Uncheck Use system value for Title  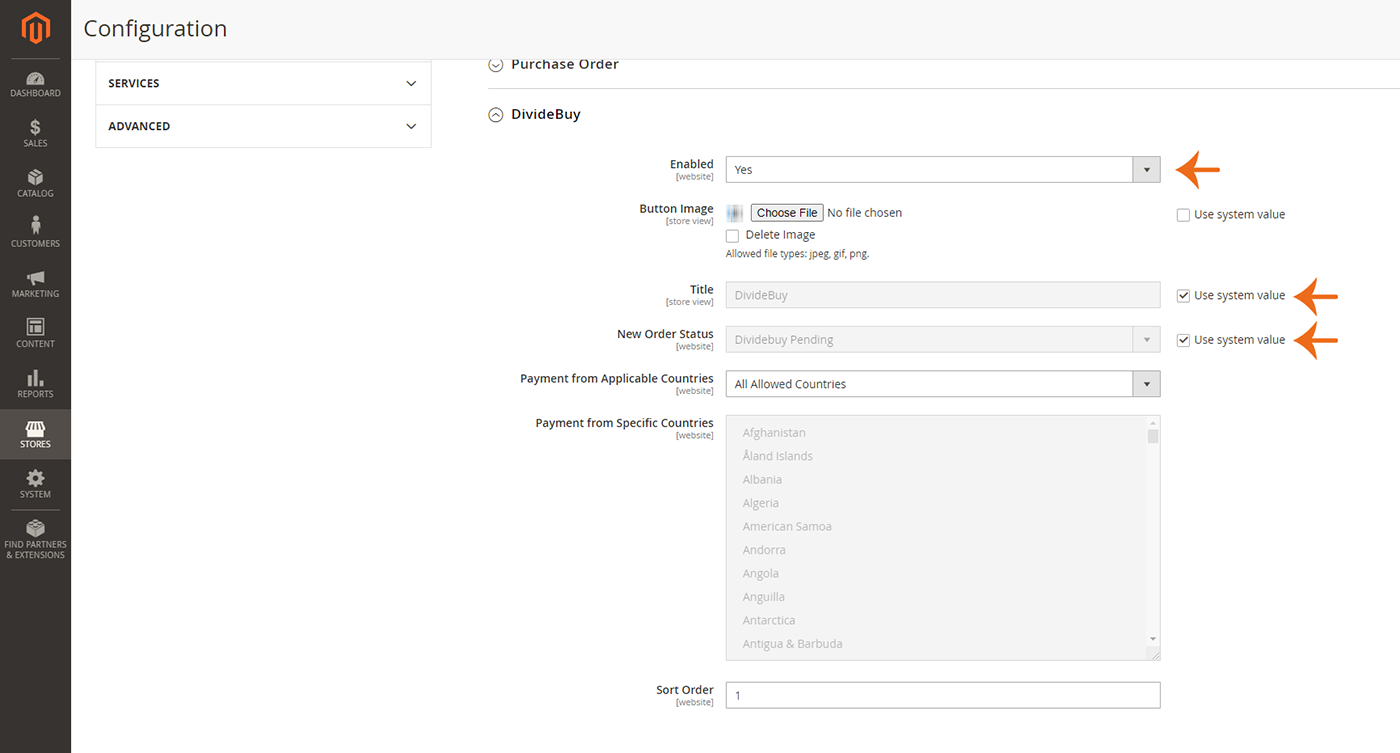(1183, 296)
